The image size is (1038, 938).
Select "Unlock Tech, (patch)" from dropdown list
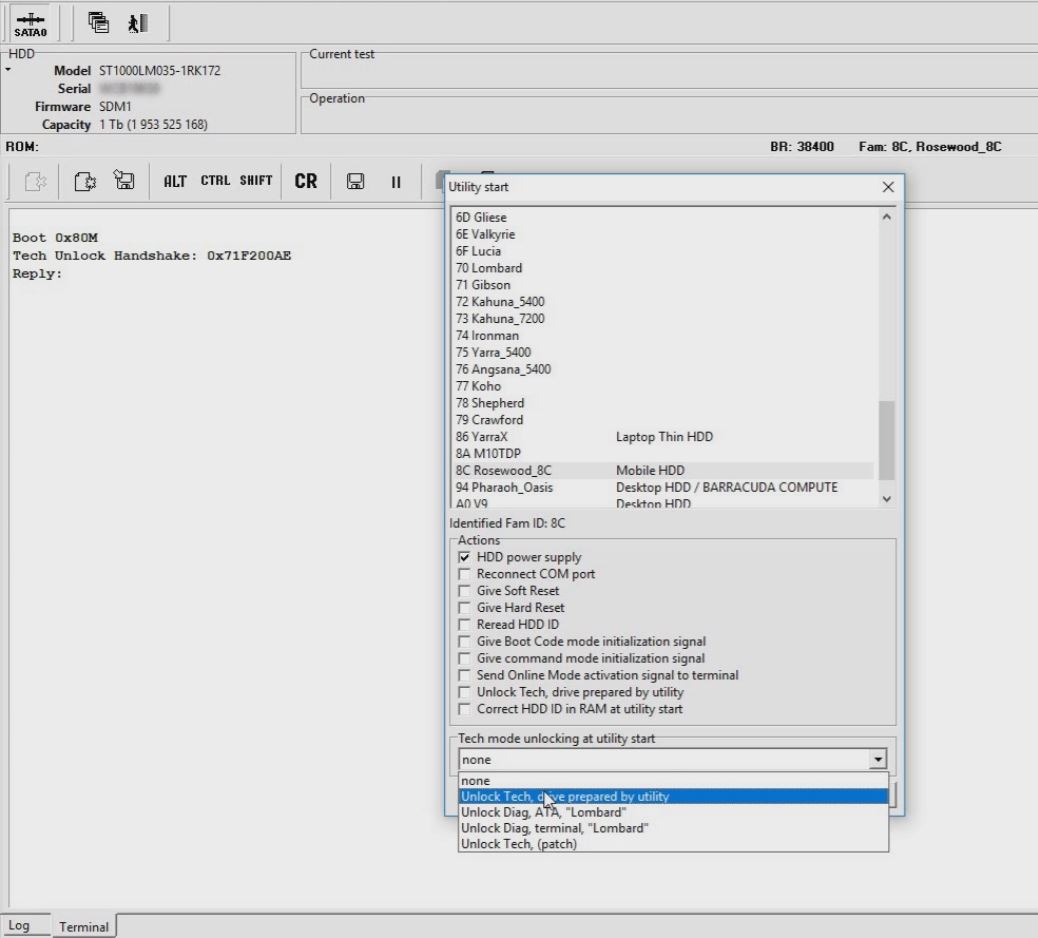519,844
